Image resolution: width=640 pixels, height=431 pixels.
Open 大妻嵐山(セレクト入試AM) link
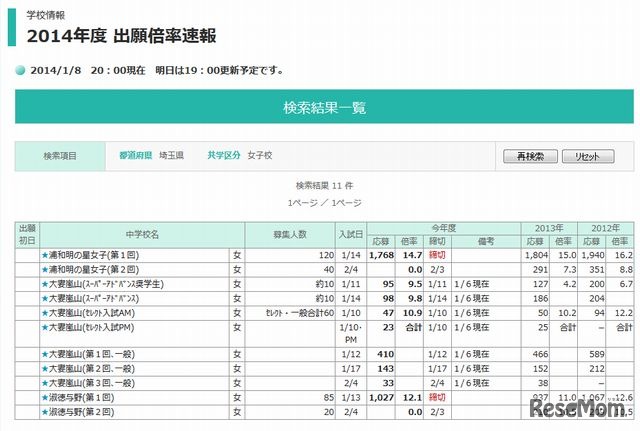coord(92,313)
